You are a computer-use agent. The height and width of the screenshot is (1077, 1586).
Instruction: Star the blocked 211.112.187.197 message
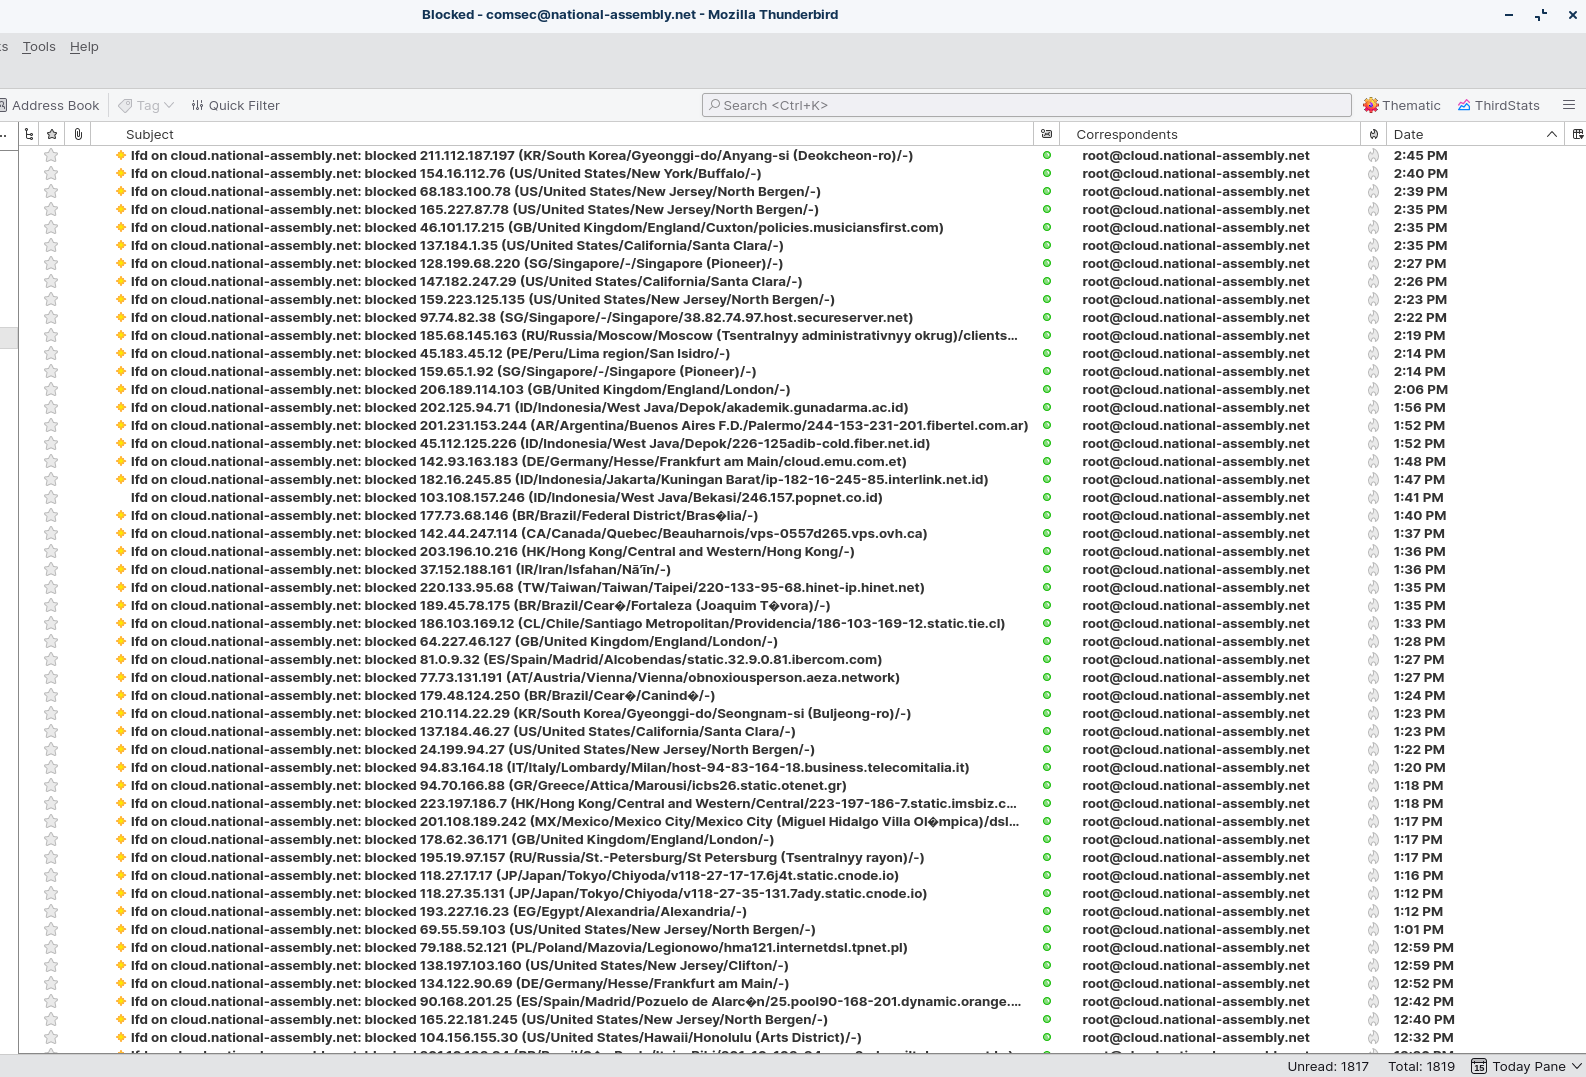(x=51, y=156)
